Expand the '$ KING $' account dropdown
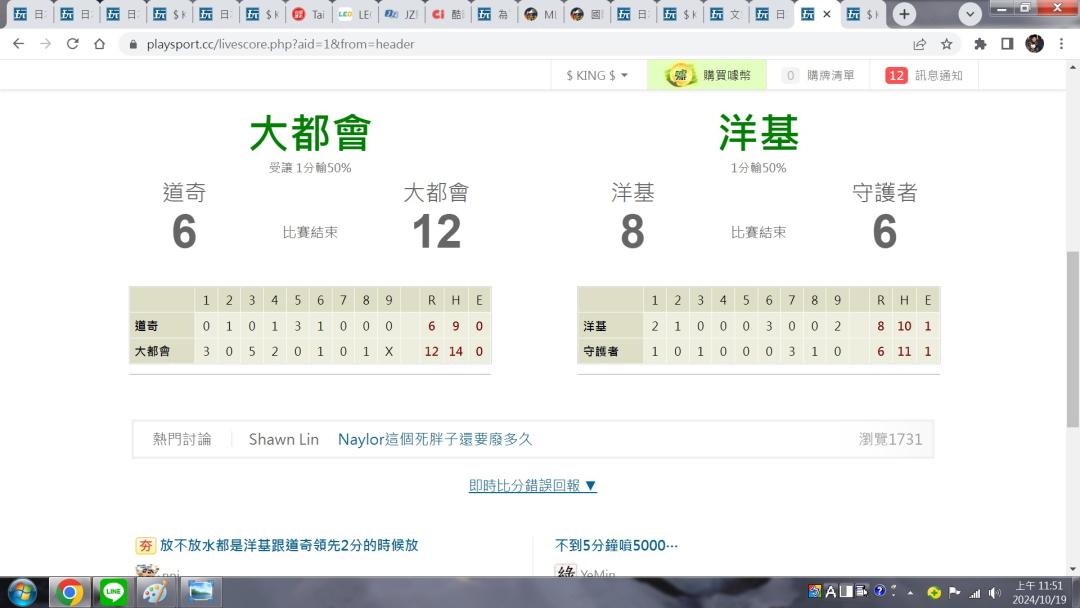The height and width of the screenshot is (608, 1080). point(597,76)
